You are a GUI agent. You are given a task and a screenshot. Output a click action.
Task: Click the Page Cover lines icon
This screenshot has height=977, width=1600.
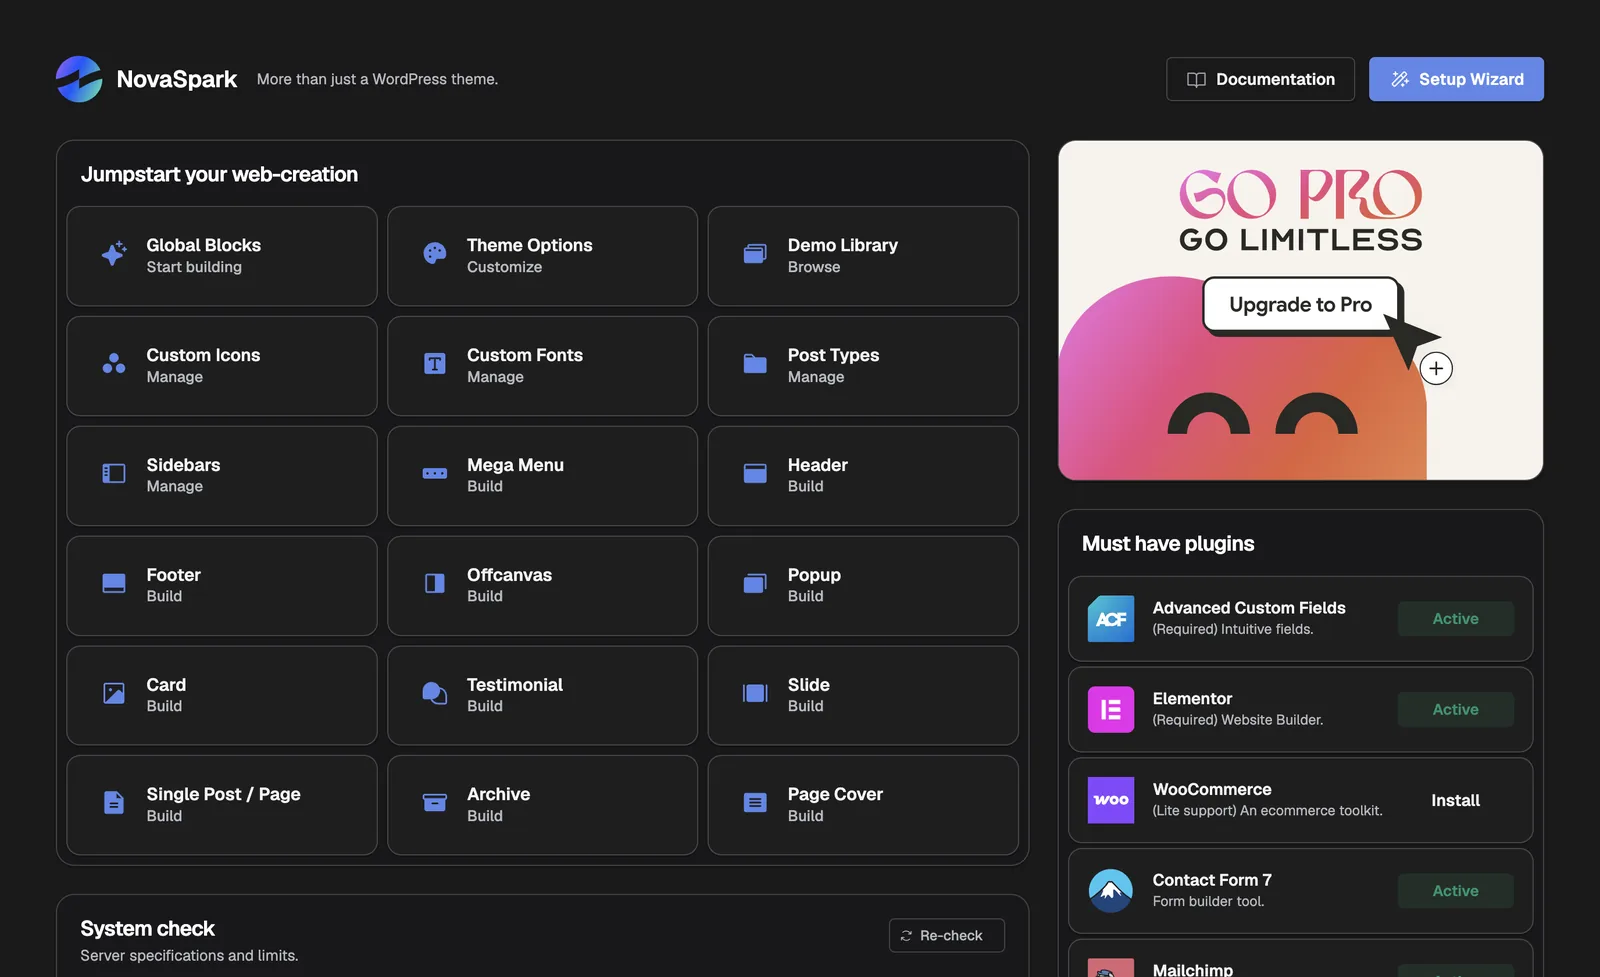755,803
